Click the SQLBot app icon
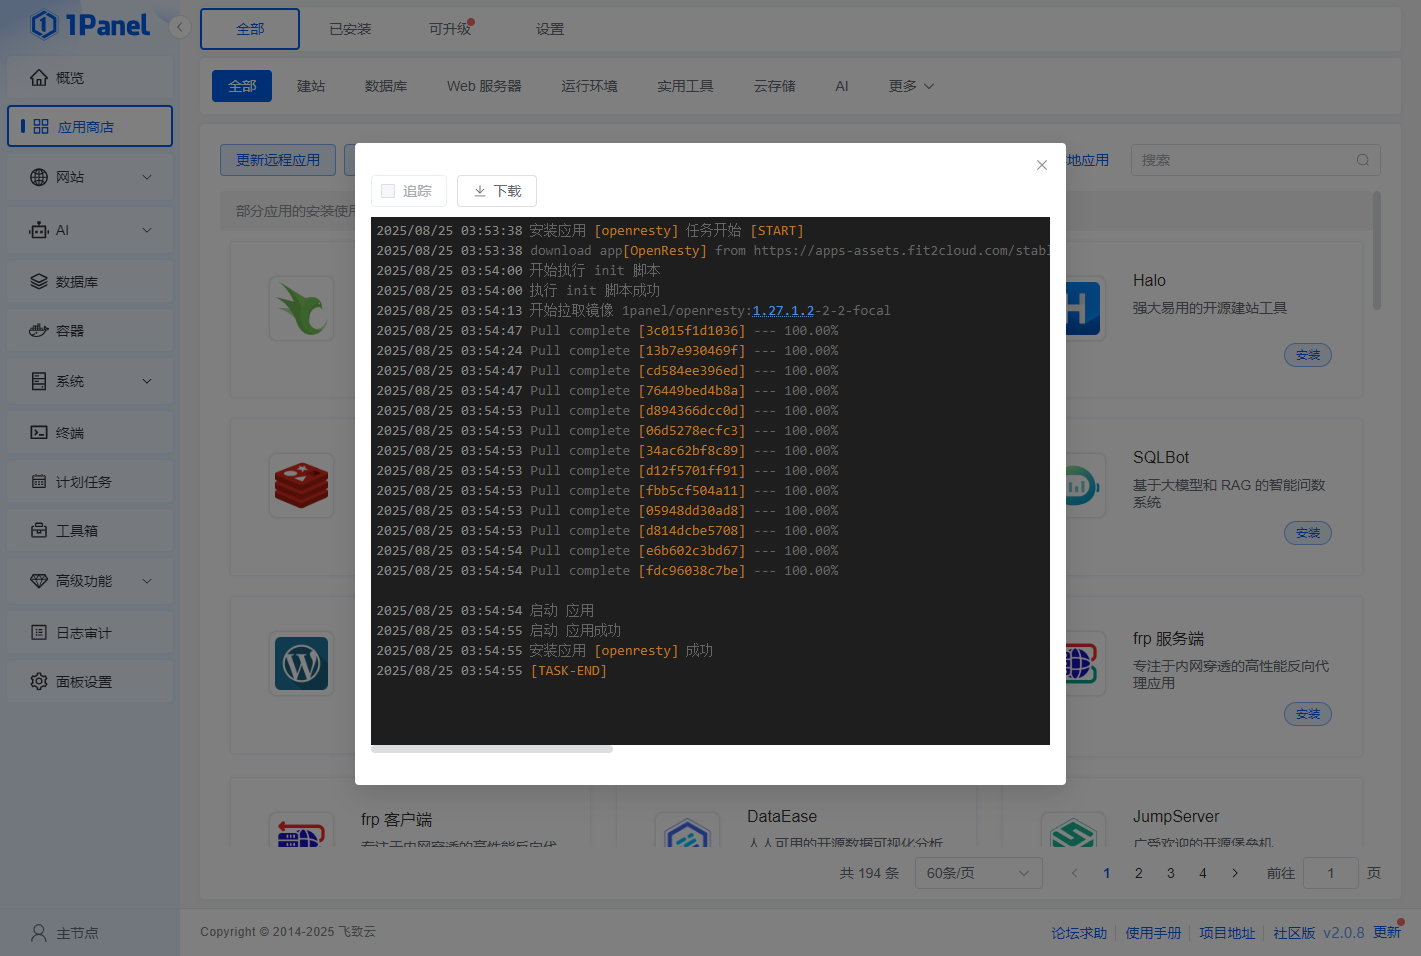Screen dimensions: 1421x956 [x=1082, y=486]
